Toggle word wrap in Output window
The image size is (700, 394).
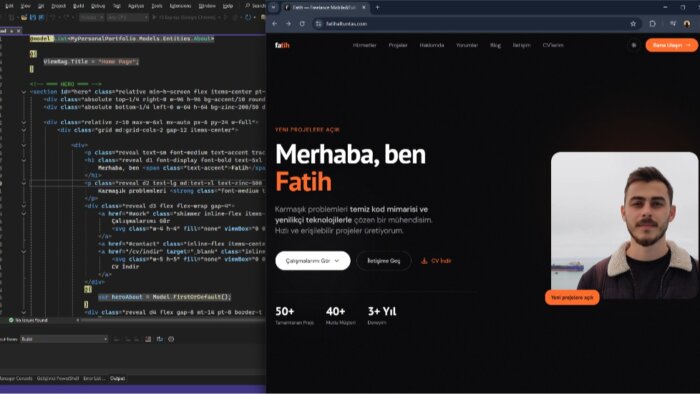(x=160, y=339)
